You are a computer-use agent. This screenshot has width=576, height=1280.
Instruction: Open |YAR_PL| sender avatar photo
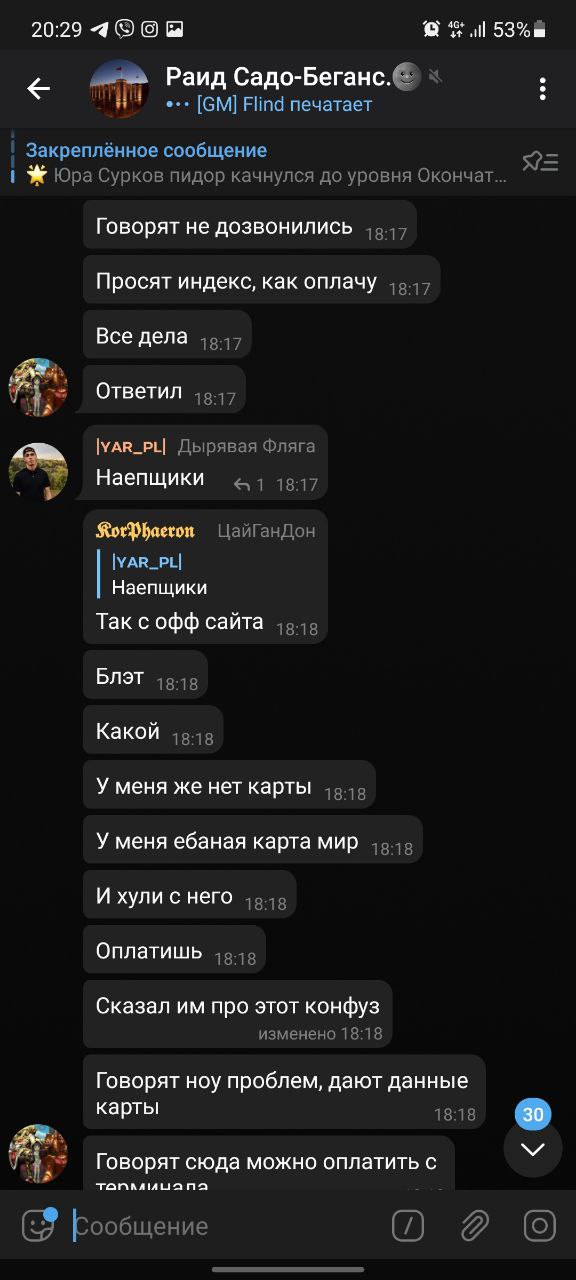point(38,470)
